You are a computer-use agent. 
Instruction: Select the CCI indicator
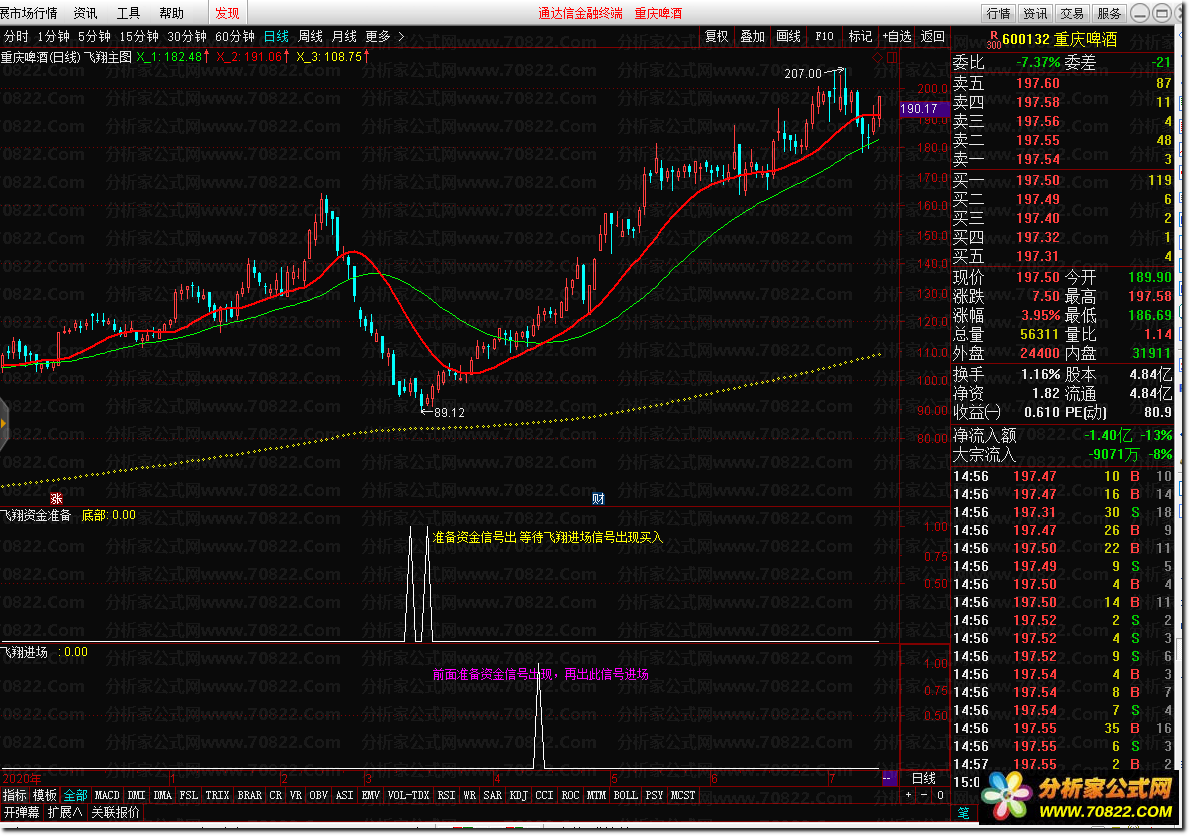[545, 795]
